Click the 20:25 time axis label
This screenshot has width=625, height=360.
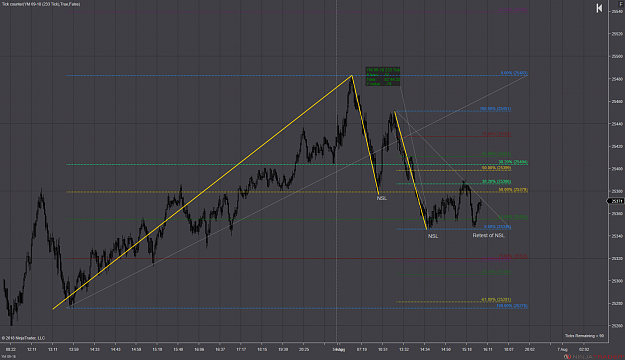[303, 349]
